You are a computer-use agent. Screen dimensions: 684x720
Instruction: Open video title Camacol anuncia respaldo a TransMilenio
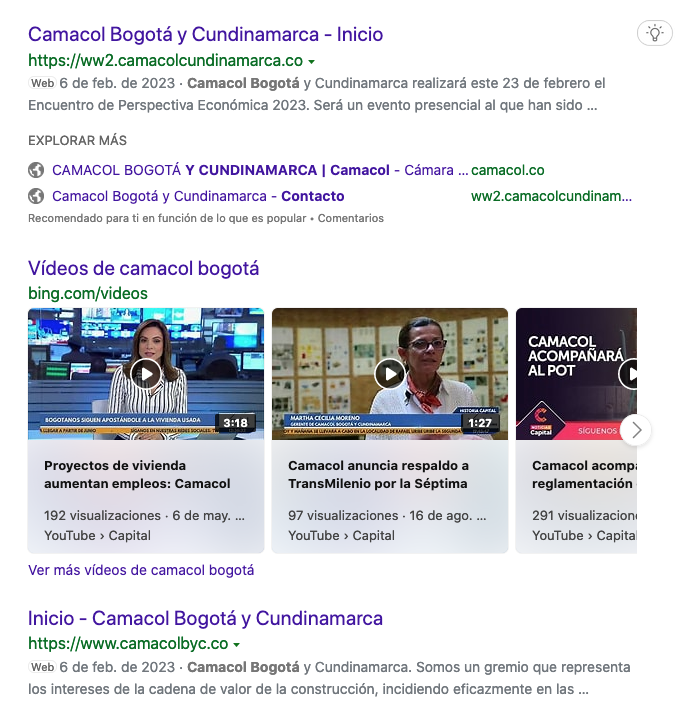point(378,474)
